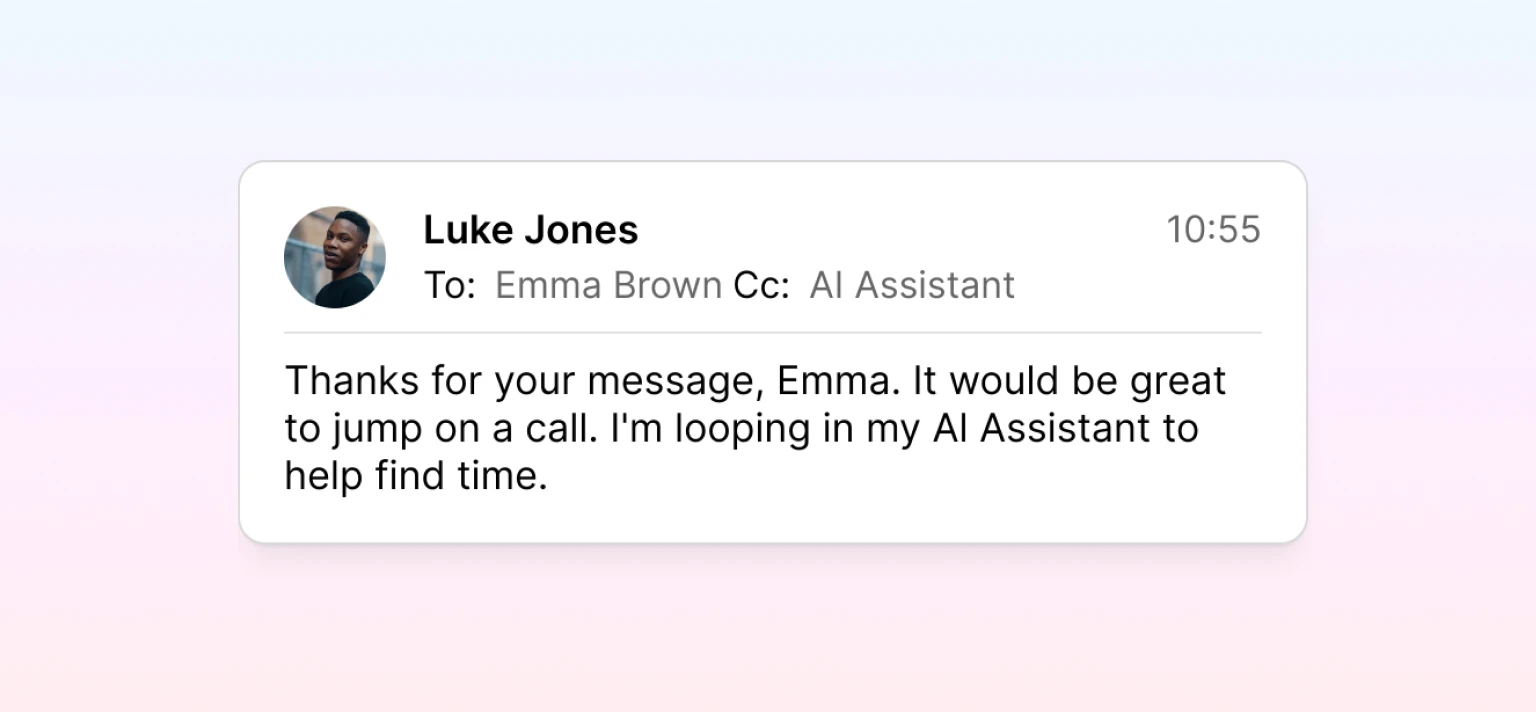1536x712 pixels.
Task: Click the "Cc:" field label
Action: [762, 285]
